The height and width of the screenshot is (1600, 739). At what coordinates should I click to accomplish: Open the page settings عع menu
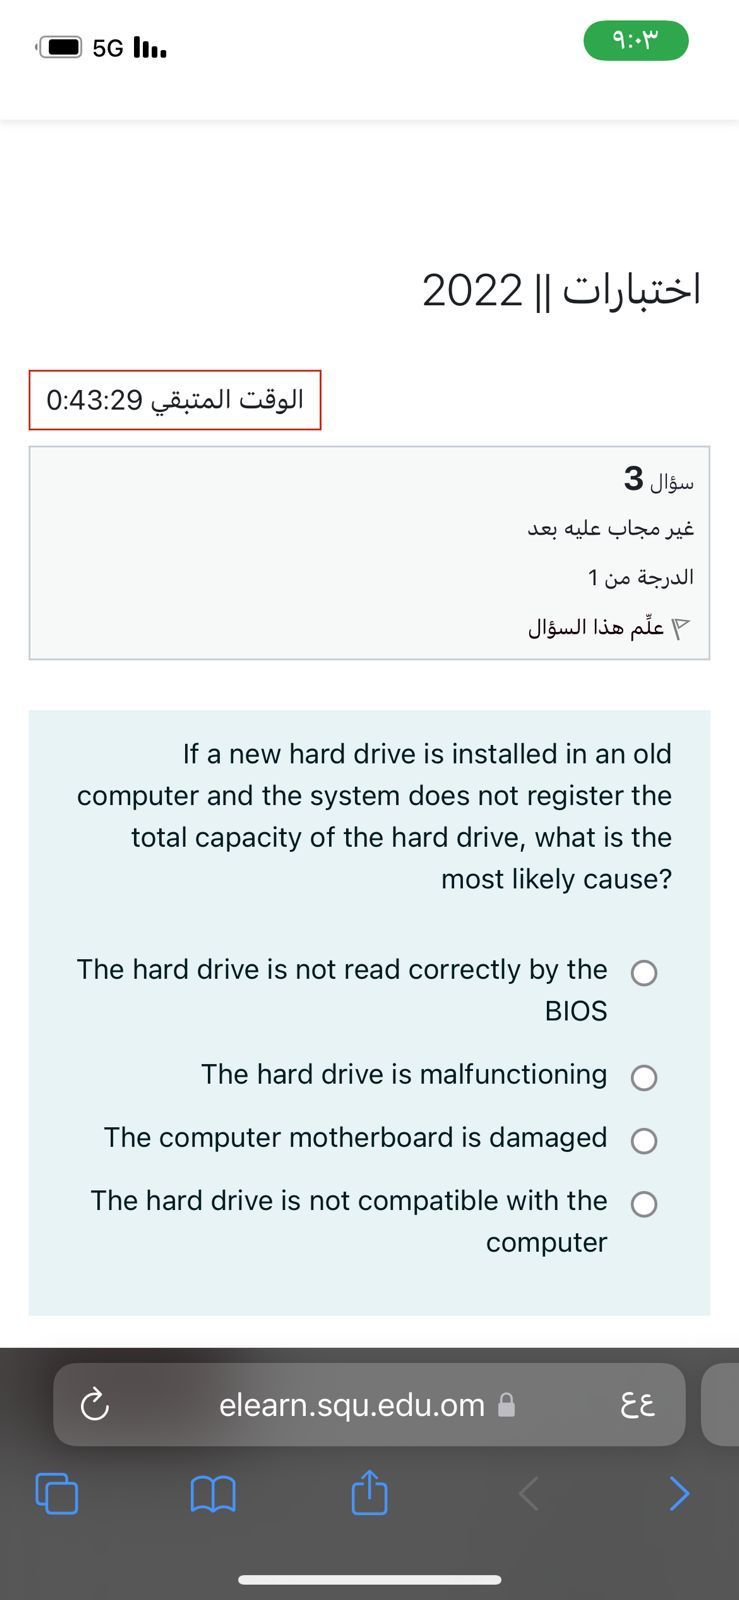[x=637, y=1404]
